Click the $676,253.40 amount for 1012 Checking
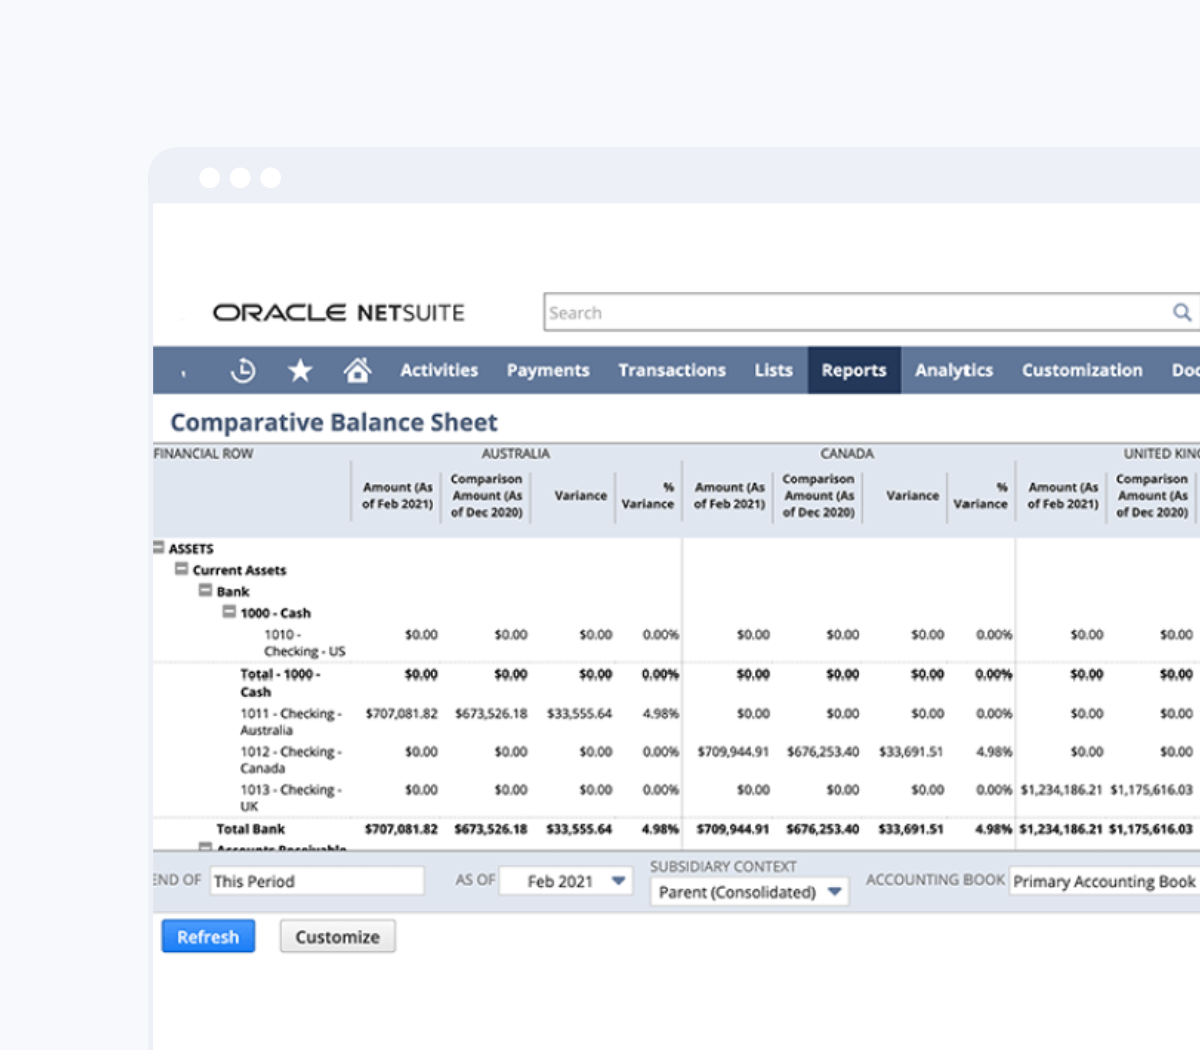Viewport: 1200px width, 1050px height. tap(823, 752)
